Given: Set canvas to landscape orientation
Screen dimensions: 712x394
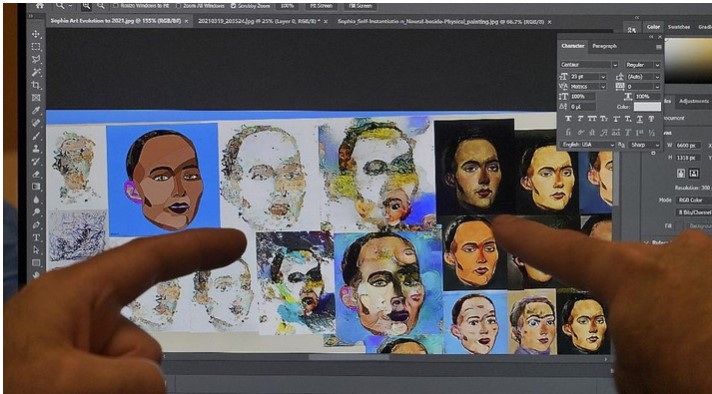Looking at the screenshot, I should coord(694,173).
